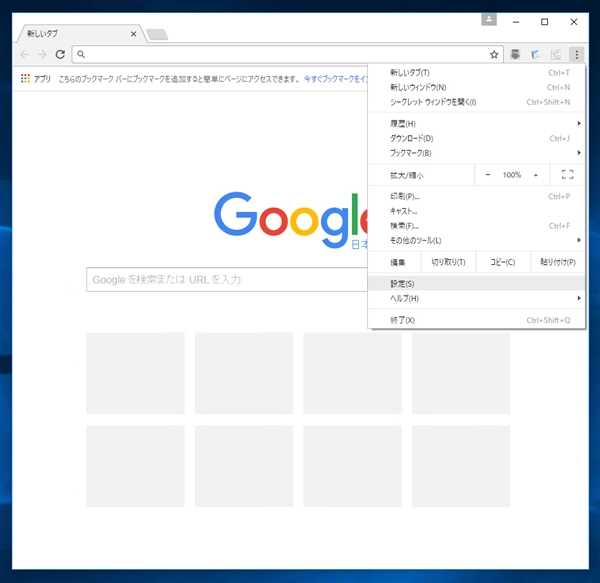Increase zoom with the plus button
Image resolution: width=600 pixels, height=583 pixels.
536,175
